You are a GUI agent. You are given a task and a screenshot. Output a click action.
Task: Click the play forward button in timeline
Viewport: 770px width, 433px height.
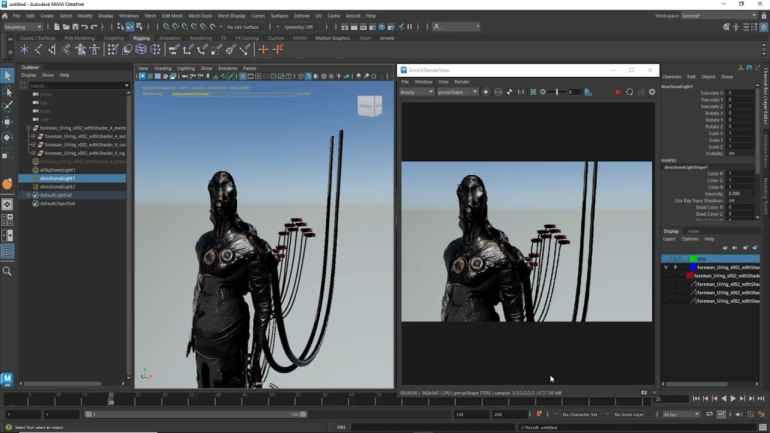(733, 399)
